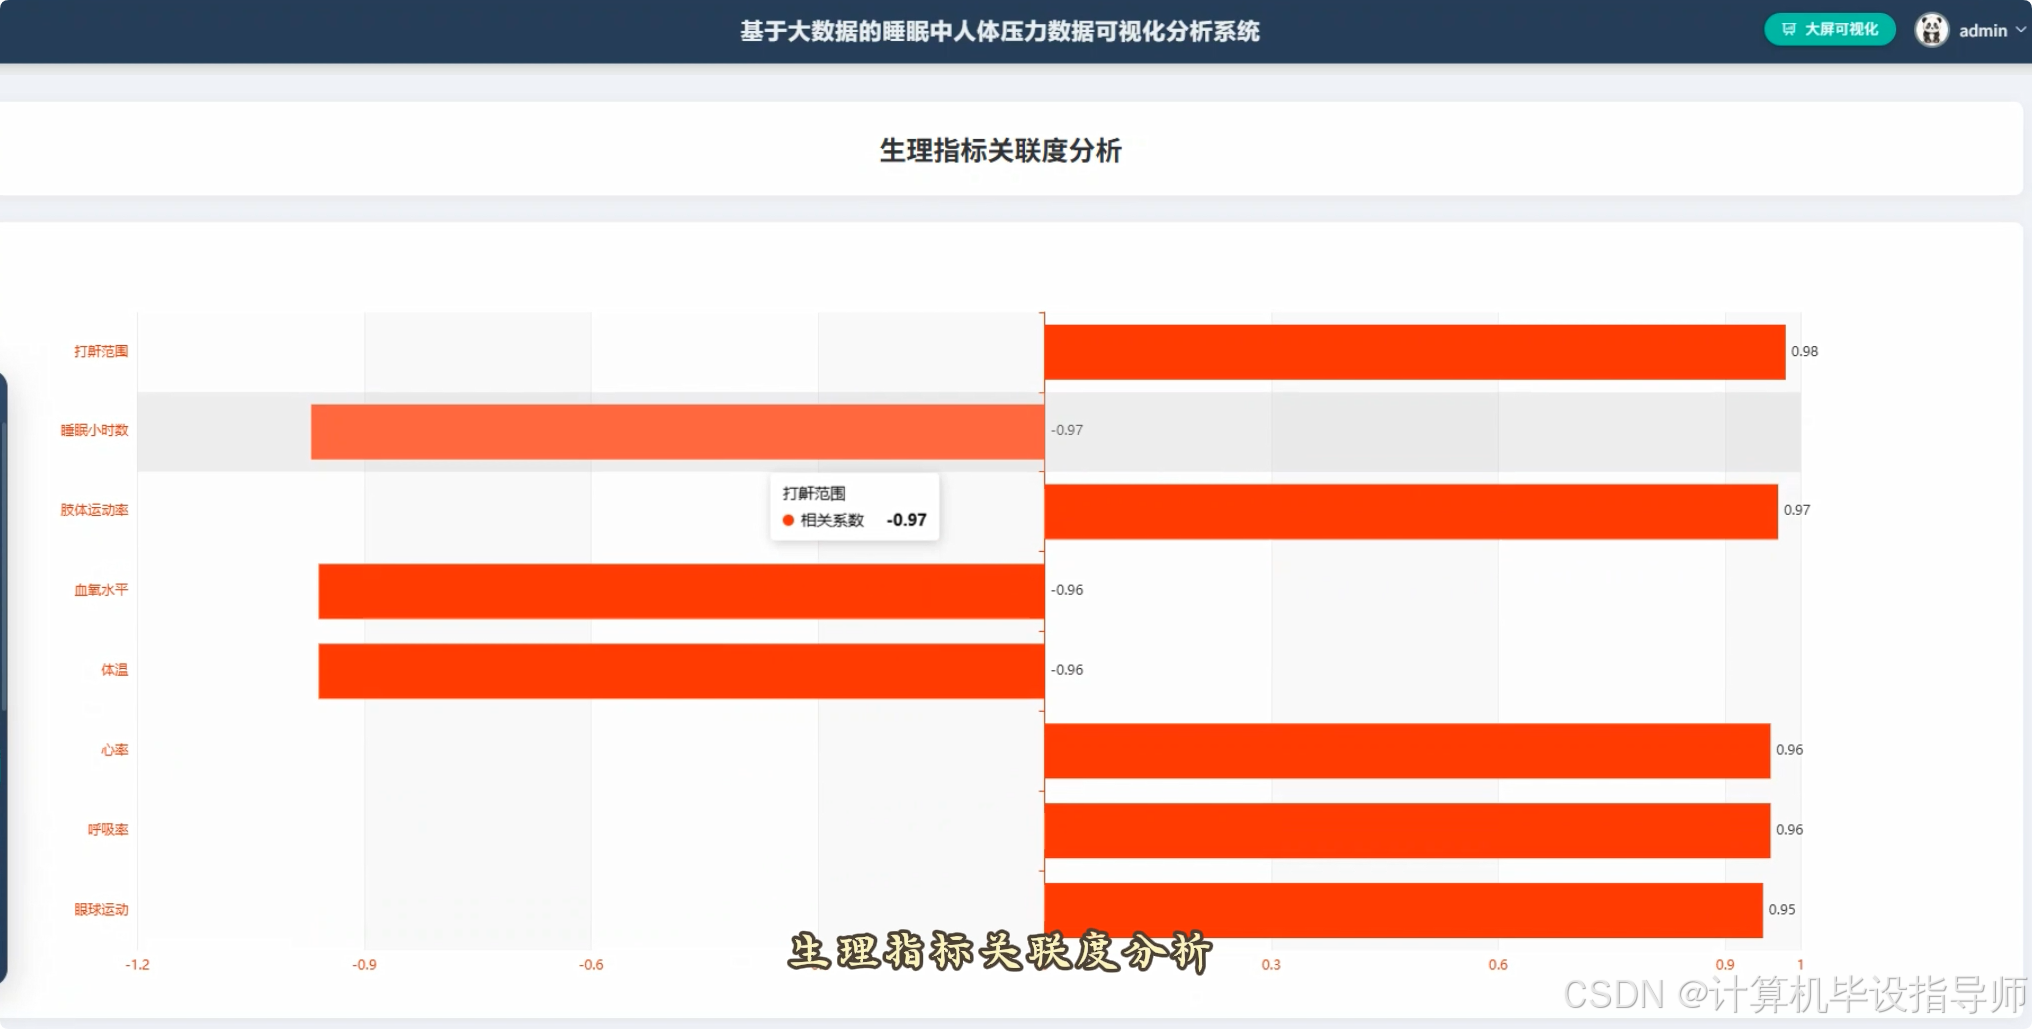Click the 心率 bar
Image resolution: width=2032 pixels, height=1029 pixels.
(x=1407, y=751)
